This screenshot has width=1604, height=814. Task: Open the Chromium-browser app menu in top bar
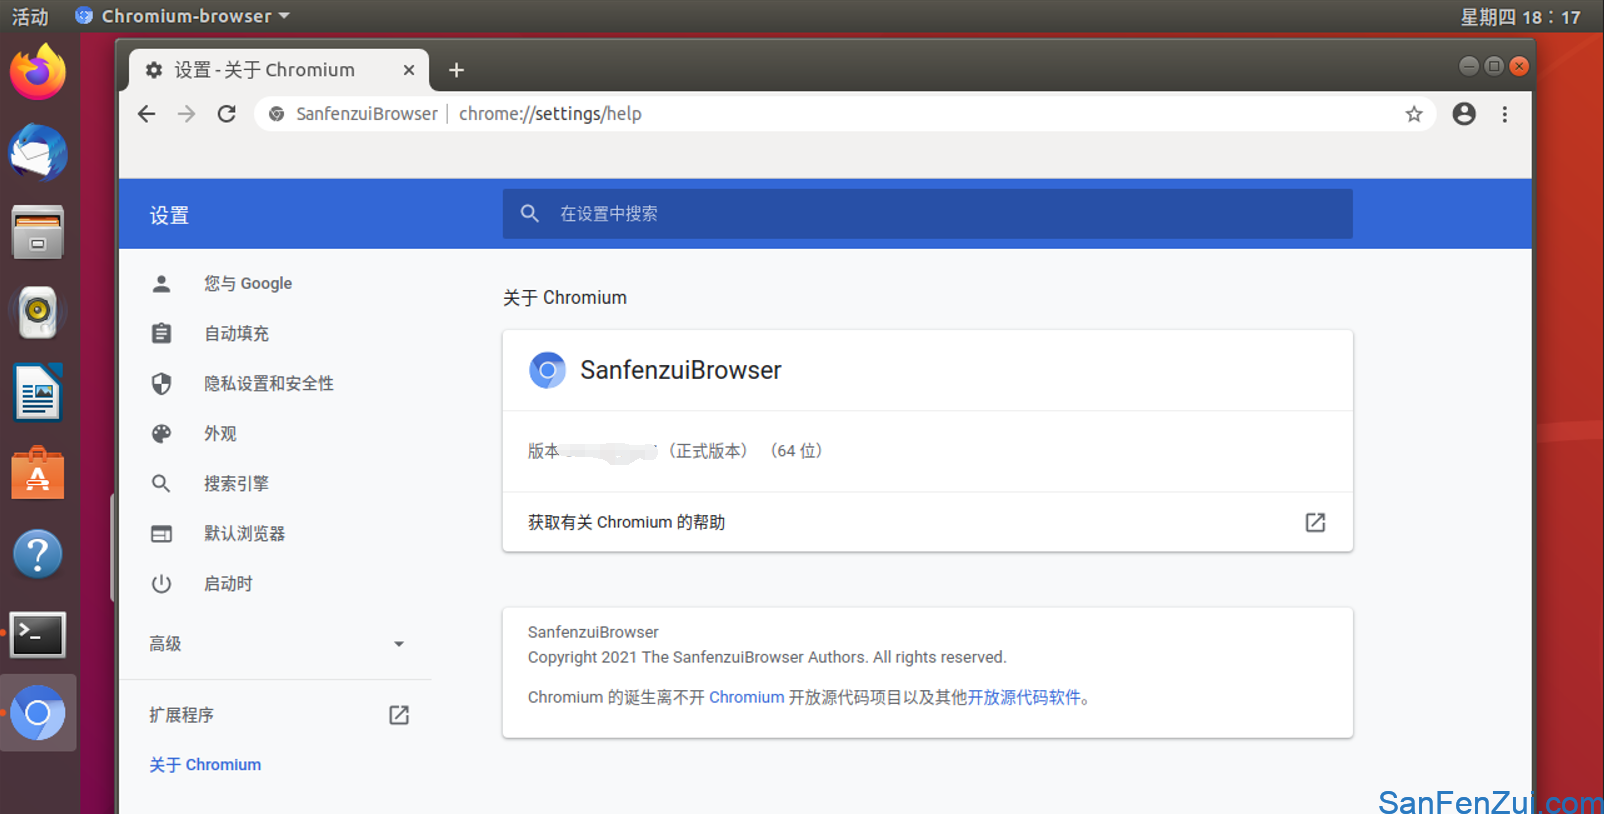point(182,16)
